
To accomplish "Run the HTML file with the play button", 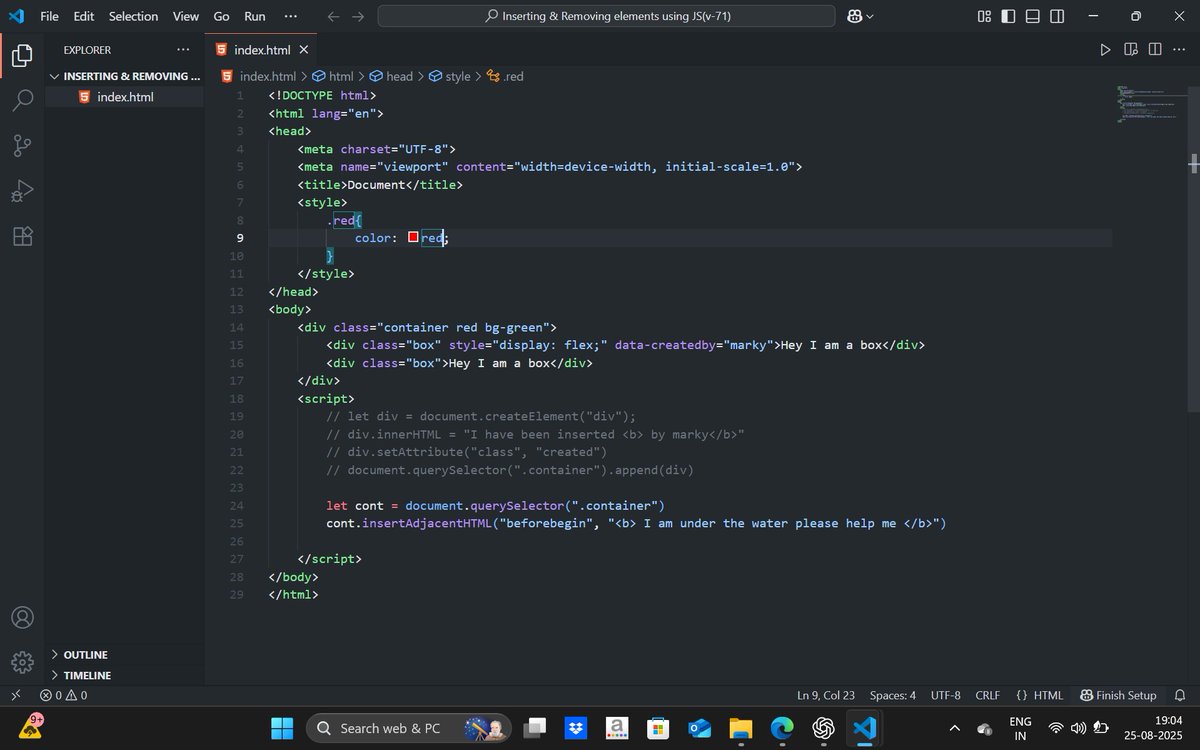I will 1105,48.
